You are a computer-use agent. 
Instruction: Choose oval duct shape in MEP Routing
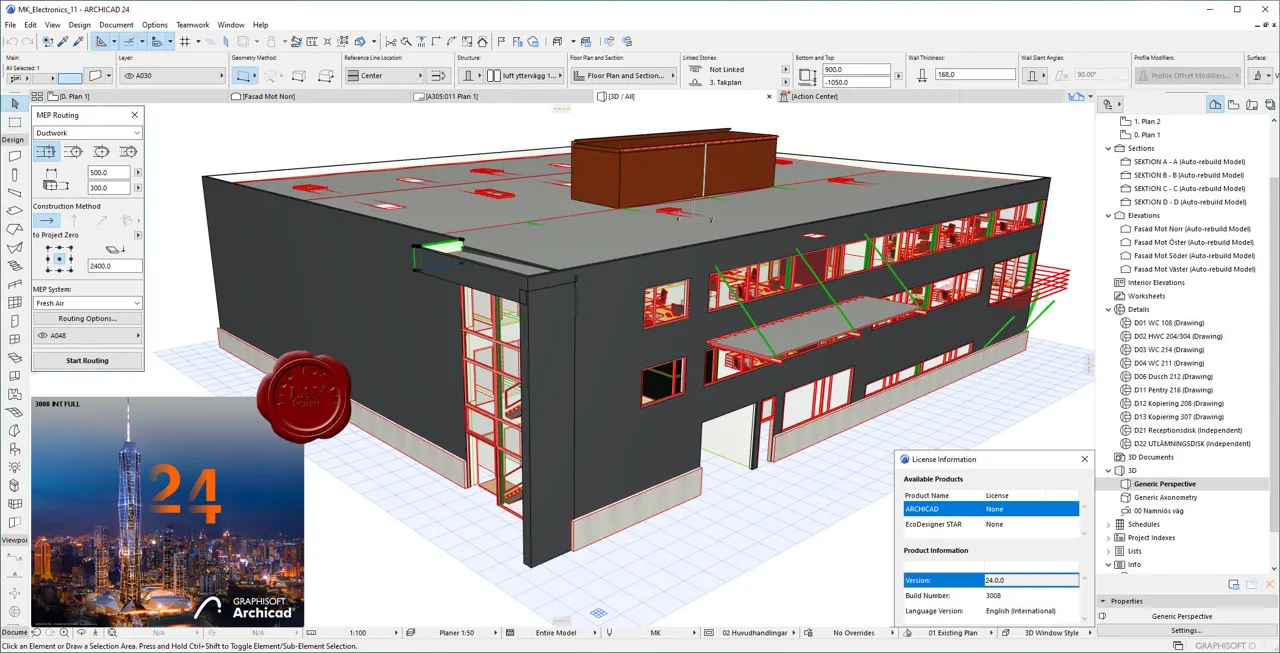pos(101,152)
